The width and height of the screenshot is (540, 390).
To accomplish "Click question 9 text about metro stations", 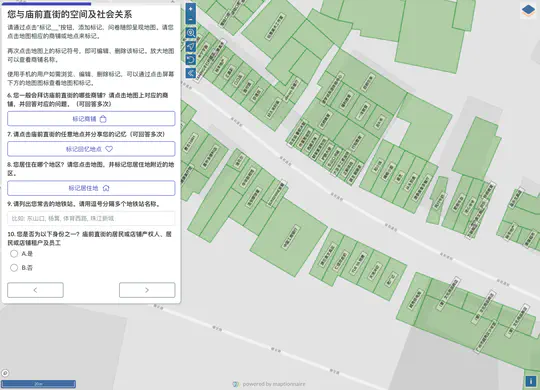I will tap(84, 204).
